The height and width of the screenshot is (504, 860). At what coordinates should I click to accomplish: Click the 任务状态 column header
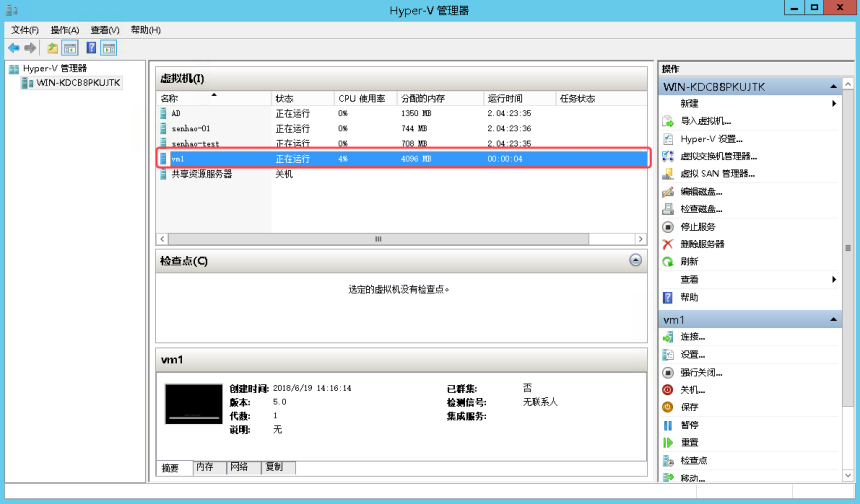(x=601, y=99)
